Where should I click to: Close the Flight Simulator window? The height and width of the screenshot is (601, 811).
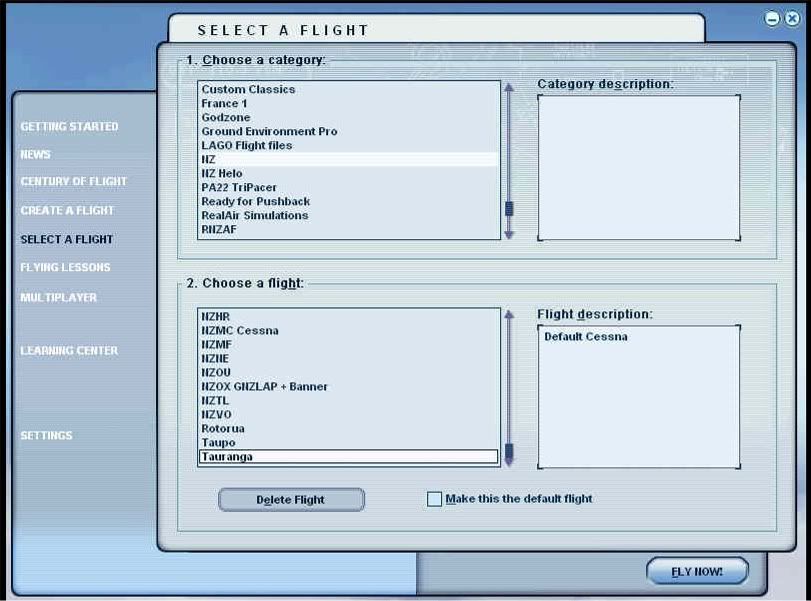point(791,19)
